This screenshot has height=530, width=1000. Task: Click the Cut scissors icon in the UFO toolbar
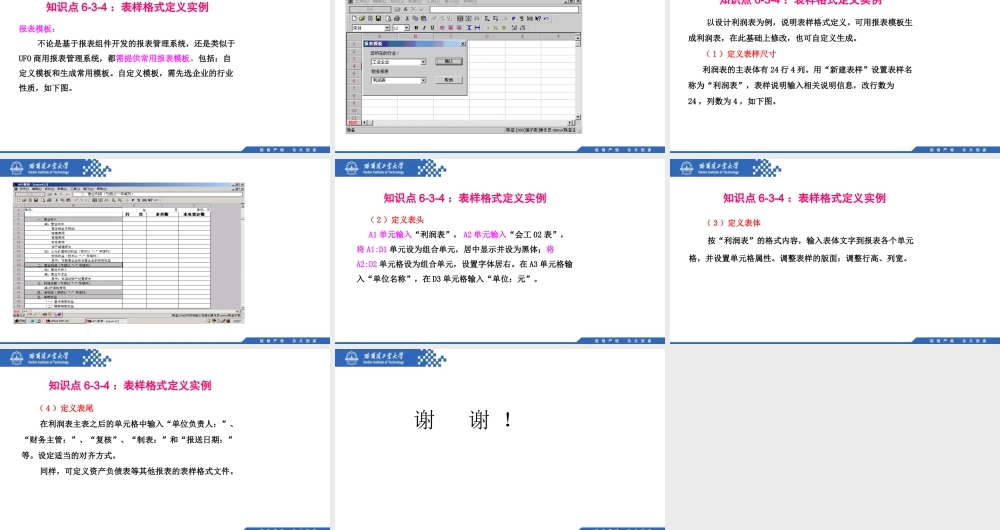tap(407, 18)
